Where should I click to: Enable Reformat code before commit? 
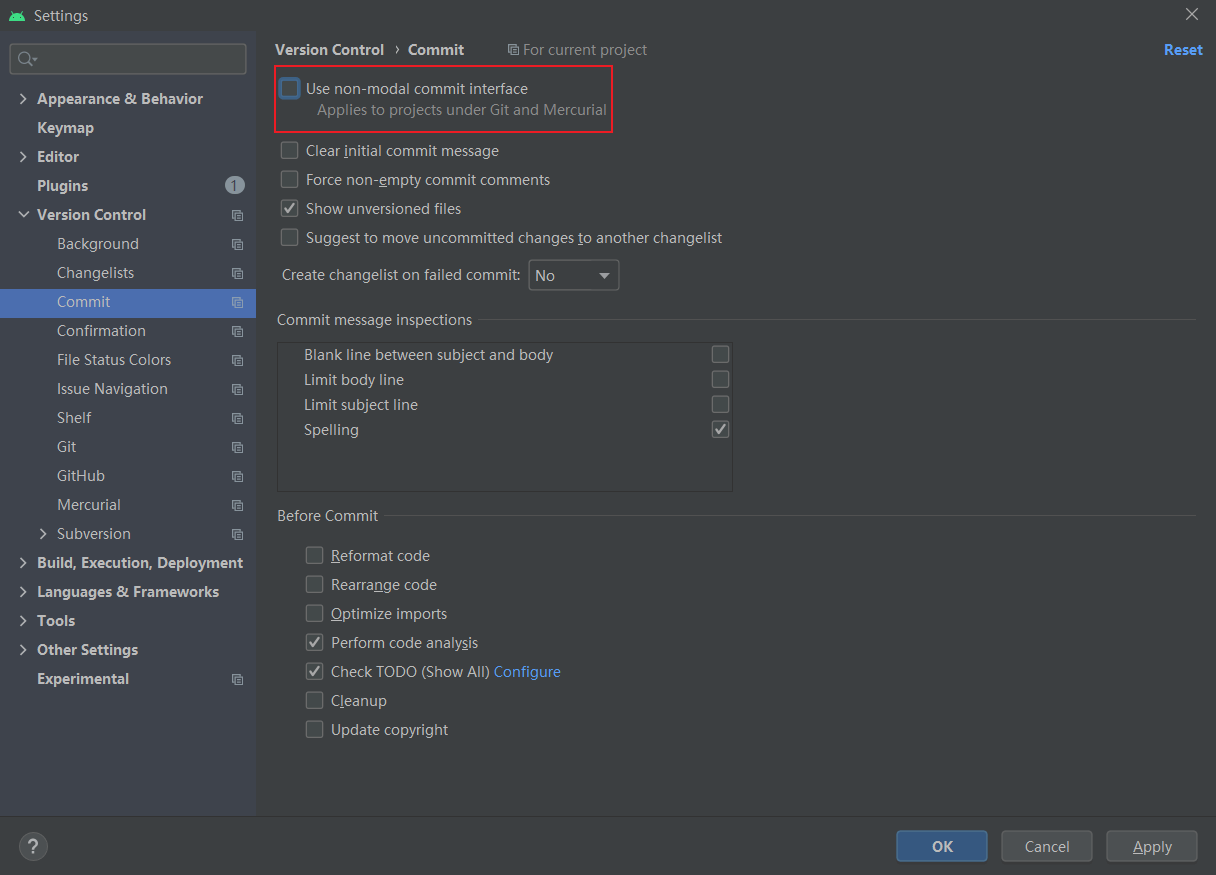[315, 556]
